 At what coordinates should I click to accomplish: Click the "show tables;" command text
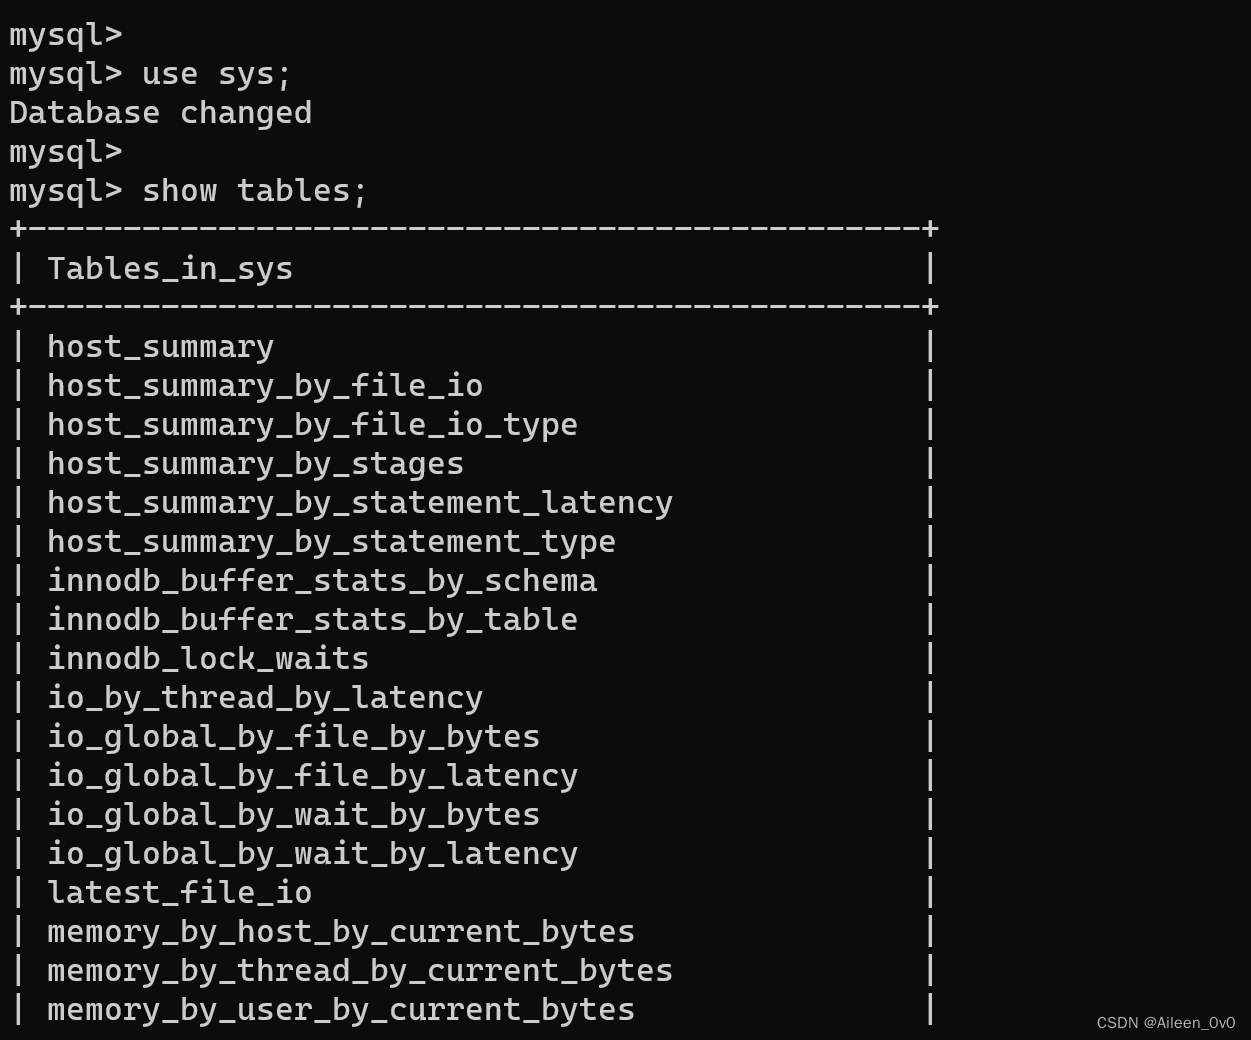254,191
